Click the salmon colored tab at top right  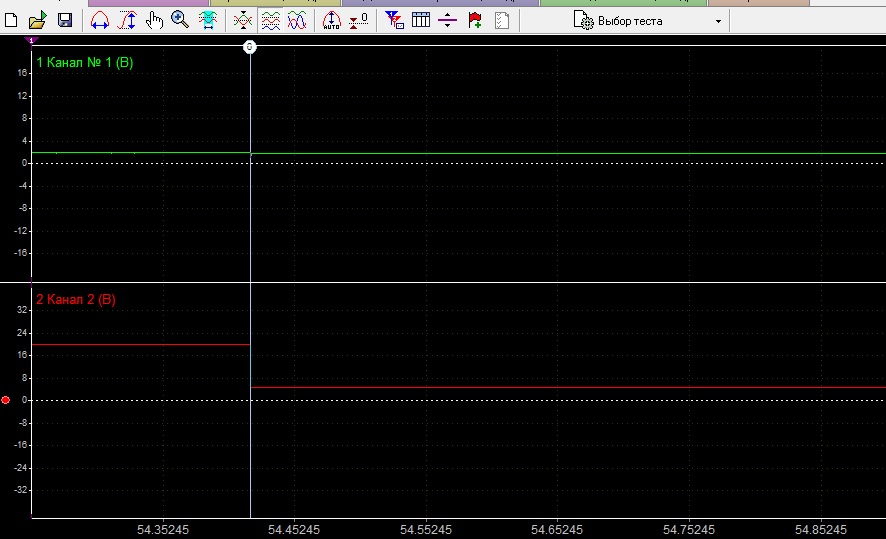tap(759, 3)
